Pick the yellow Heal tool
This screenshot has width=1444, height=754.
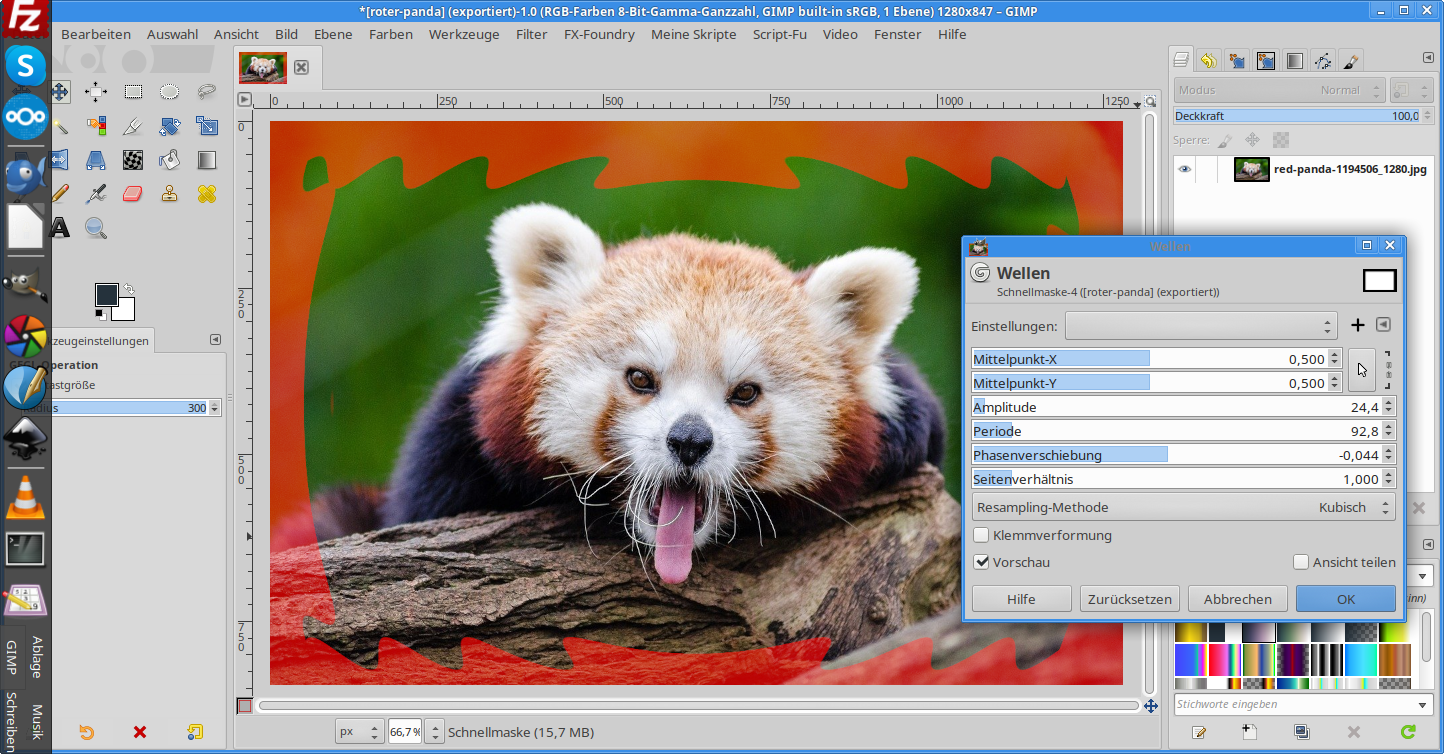point(207,193)
